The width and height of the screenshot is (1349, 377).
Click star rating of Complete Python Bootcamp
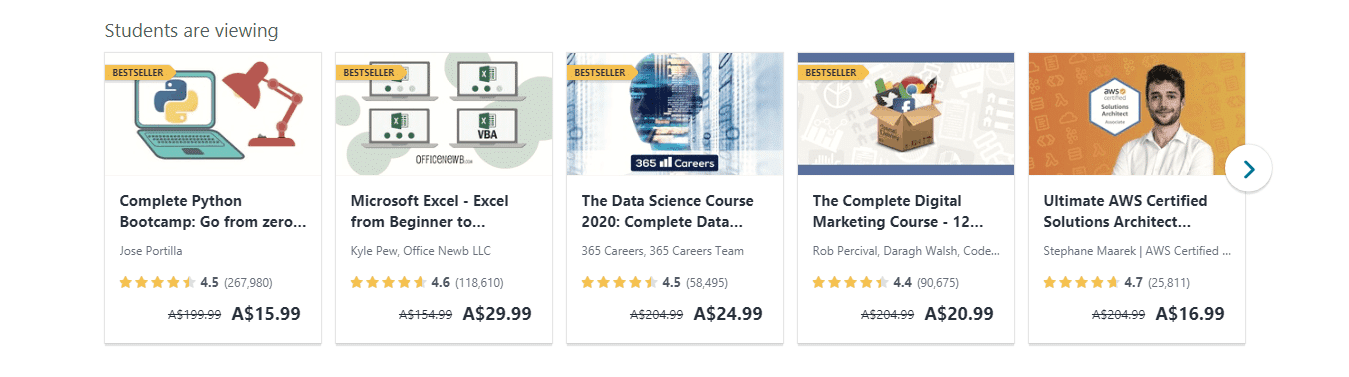[157, 283]
